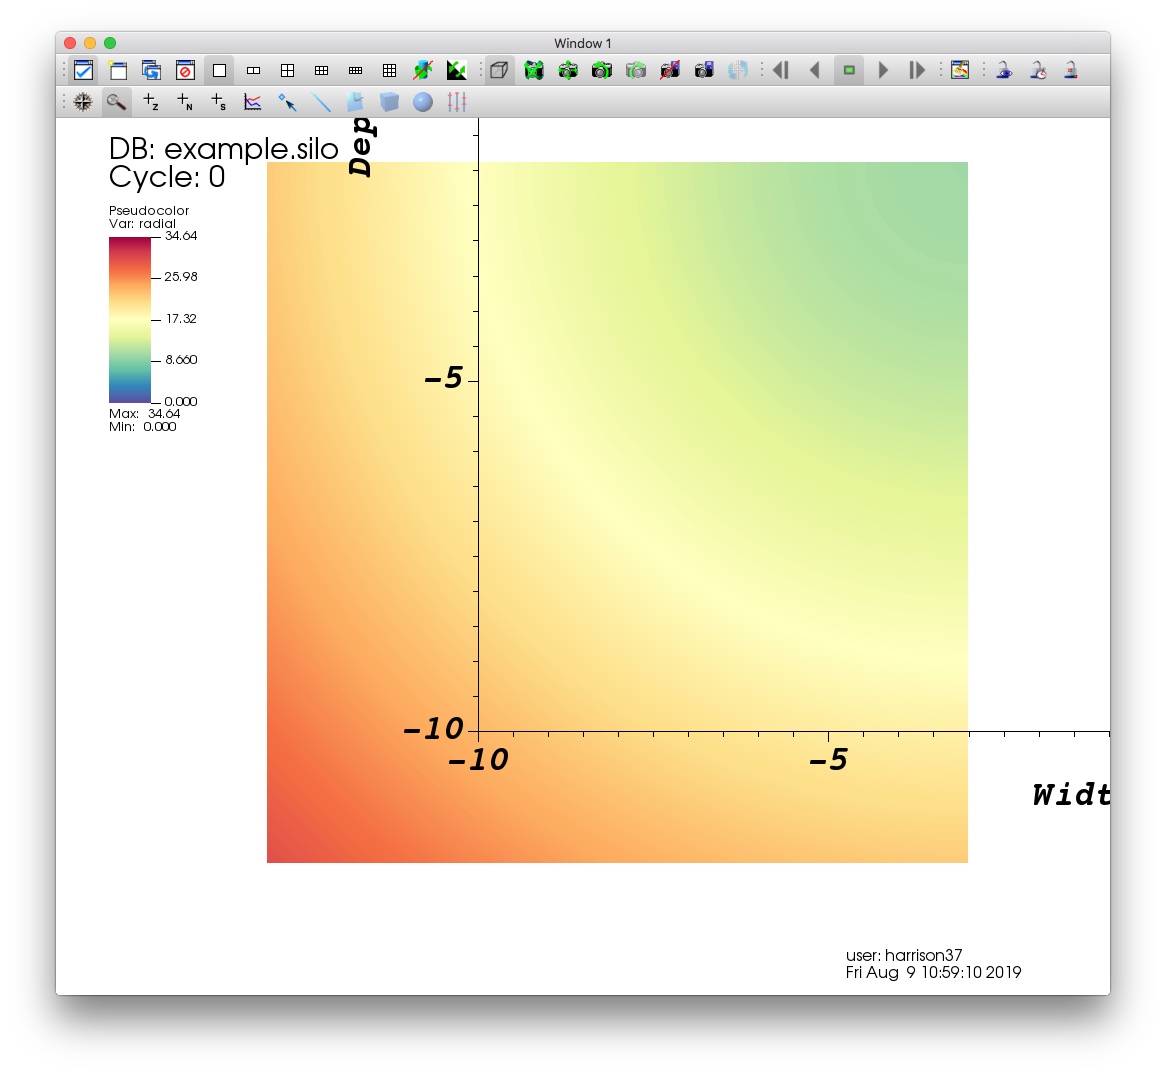Viewport: 1166px width, 1075px height.
Task: Recenter the view
Action: 568,71
